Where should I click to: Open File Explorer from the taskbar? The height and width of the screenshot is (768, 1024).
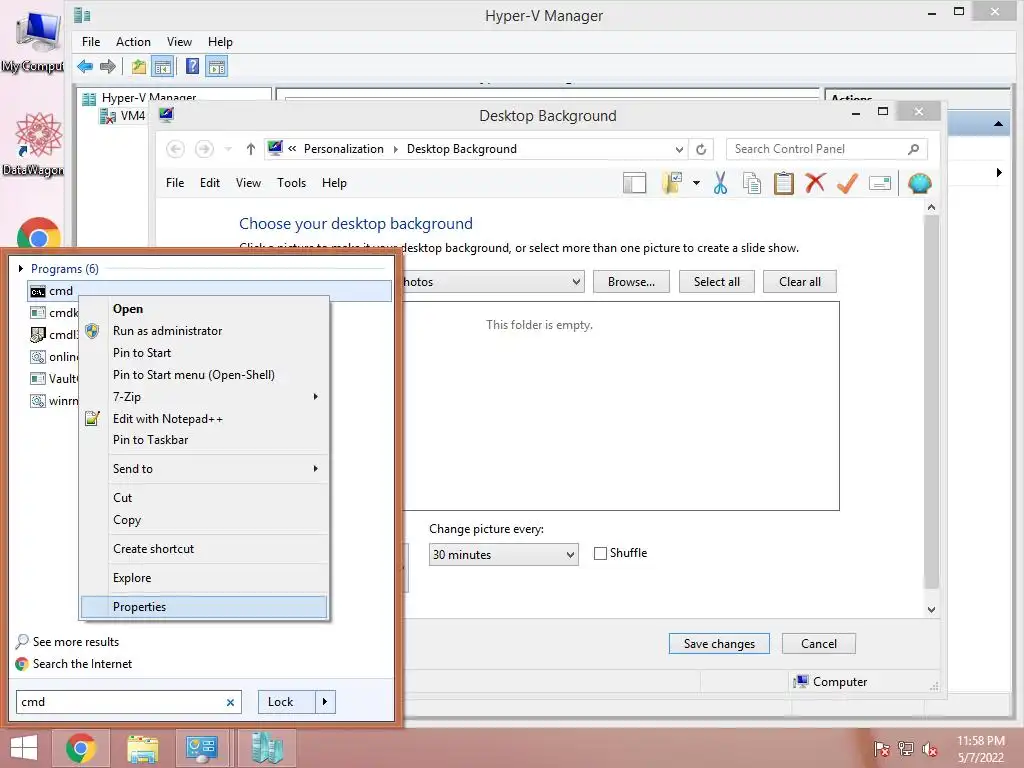142,748
